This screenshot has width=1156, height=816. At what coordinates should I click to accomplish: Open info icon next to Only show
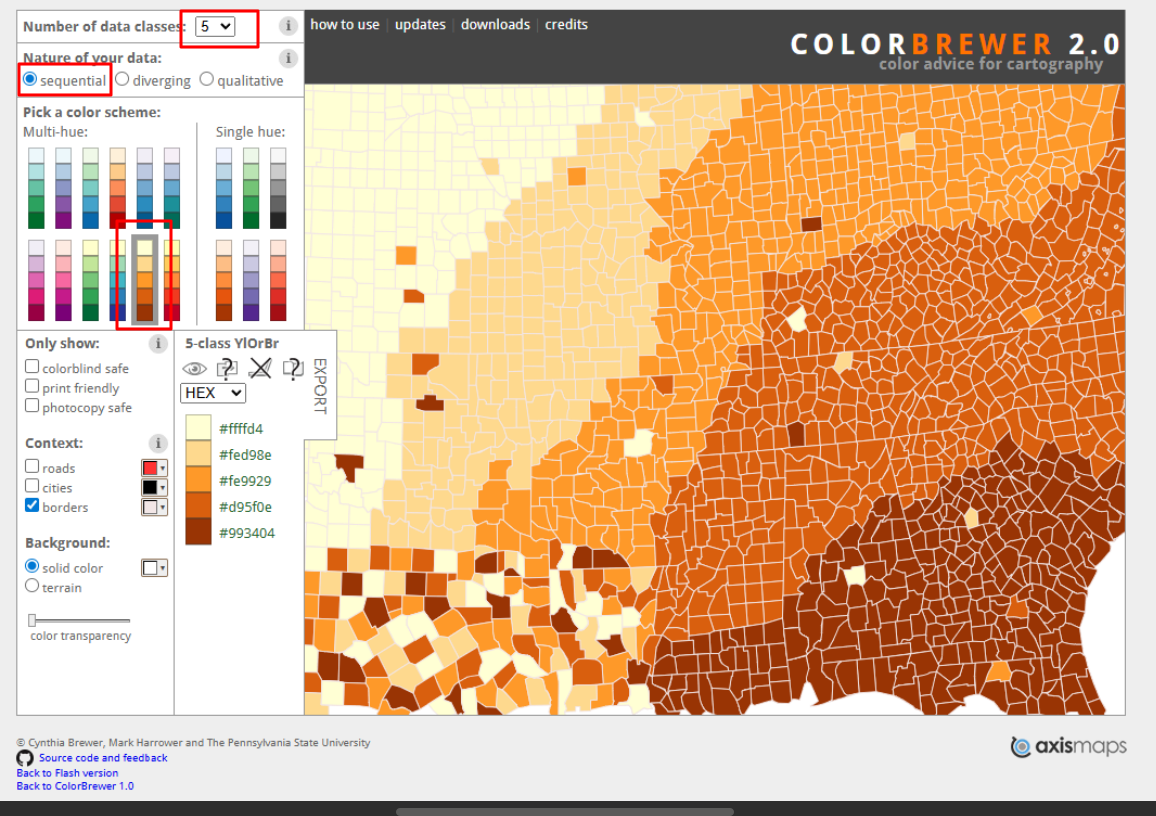tap(157, 344)
